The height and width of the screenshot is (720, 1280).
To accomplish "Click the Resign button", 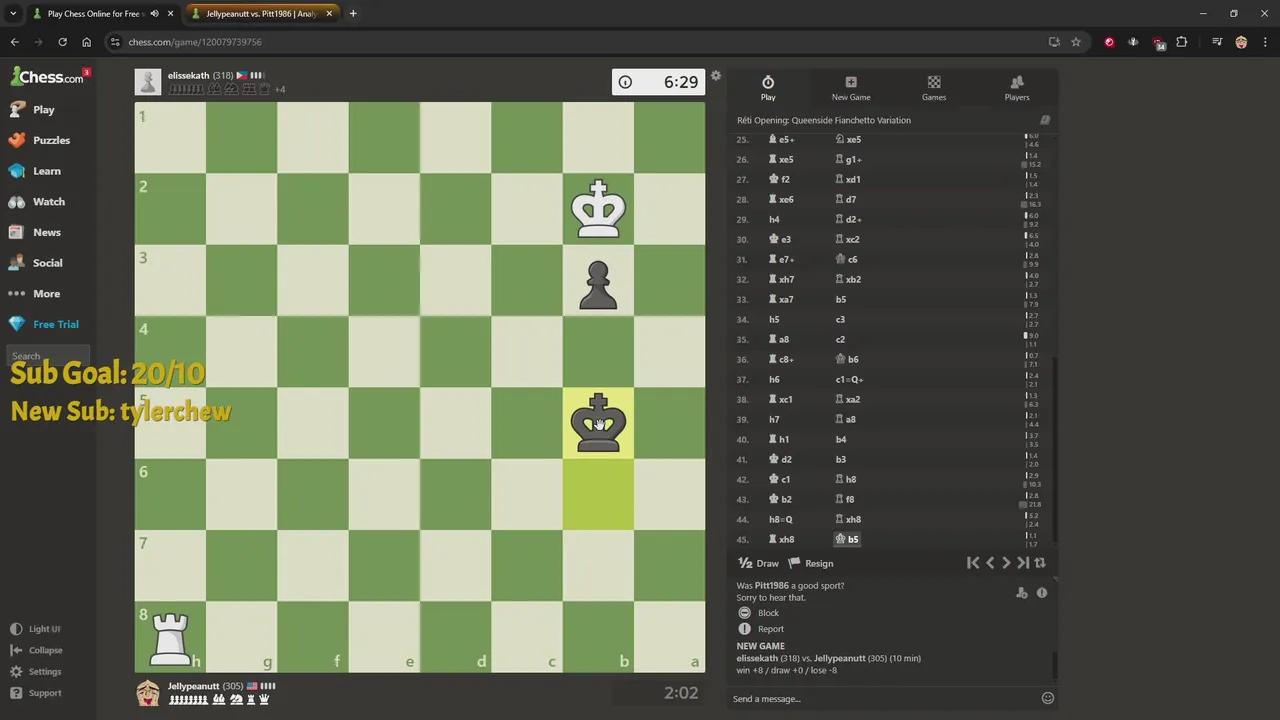I will tap(811, 563).
